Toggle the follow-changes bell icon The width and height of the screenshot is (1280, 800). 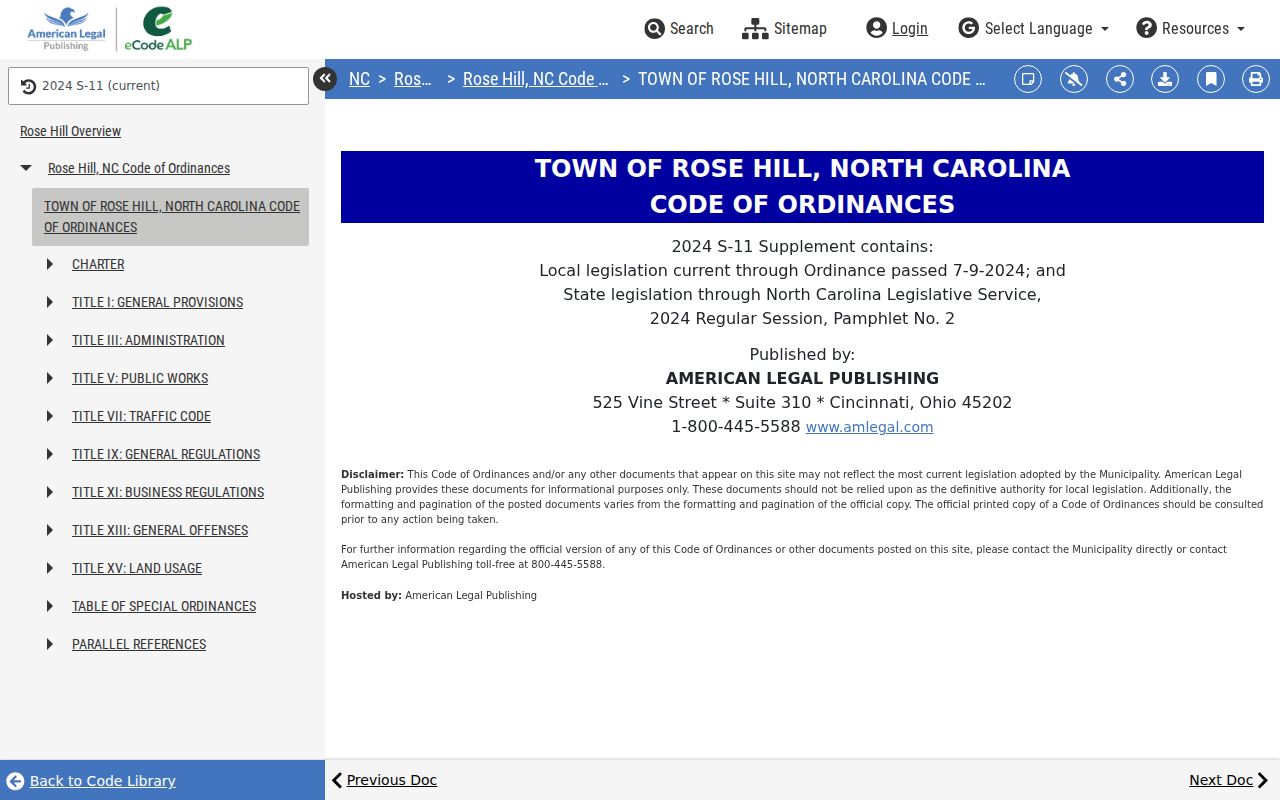click(x=1074, y=79)
